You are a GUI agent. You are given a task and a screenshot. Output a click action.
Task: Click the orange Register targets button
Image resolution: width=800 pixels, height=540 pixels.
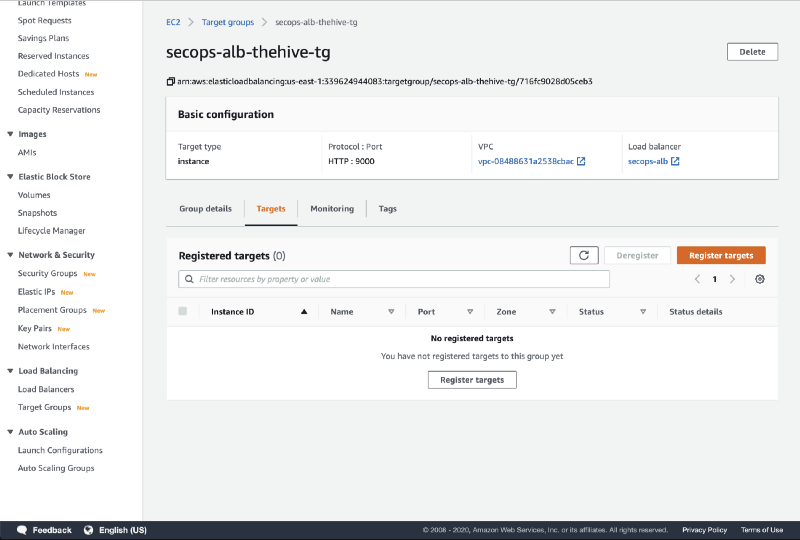(721, 255)
